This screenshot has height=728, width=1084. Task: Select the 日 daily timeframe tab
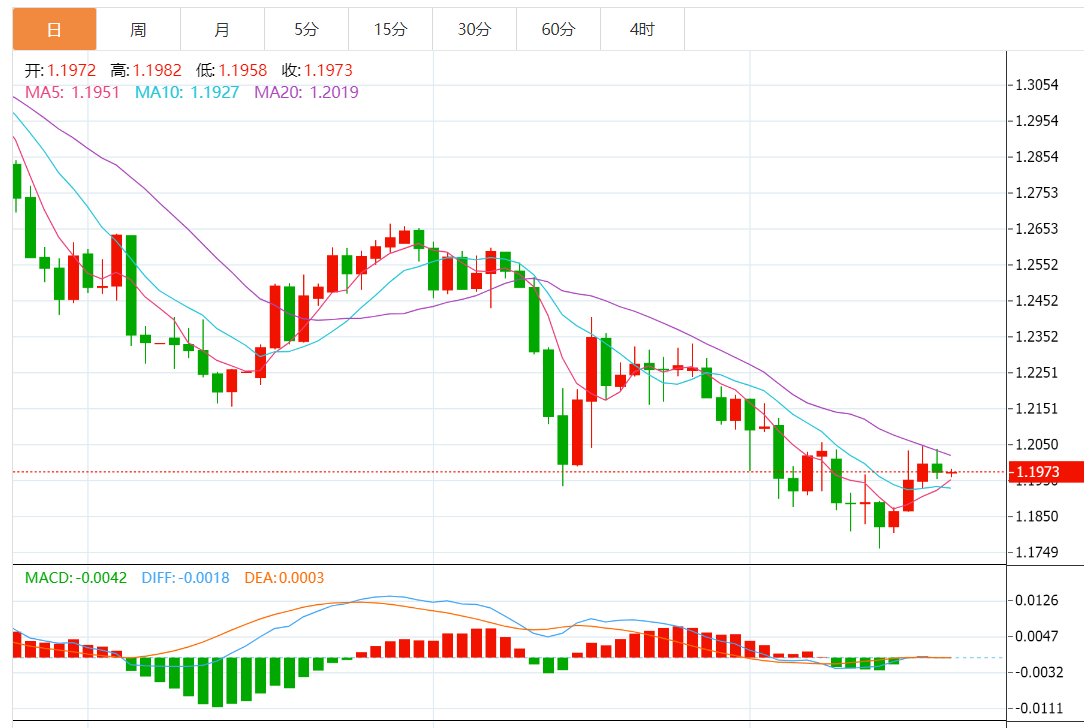55,30
